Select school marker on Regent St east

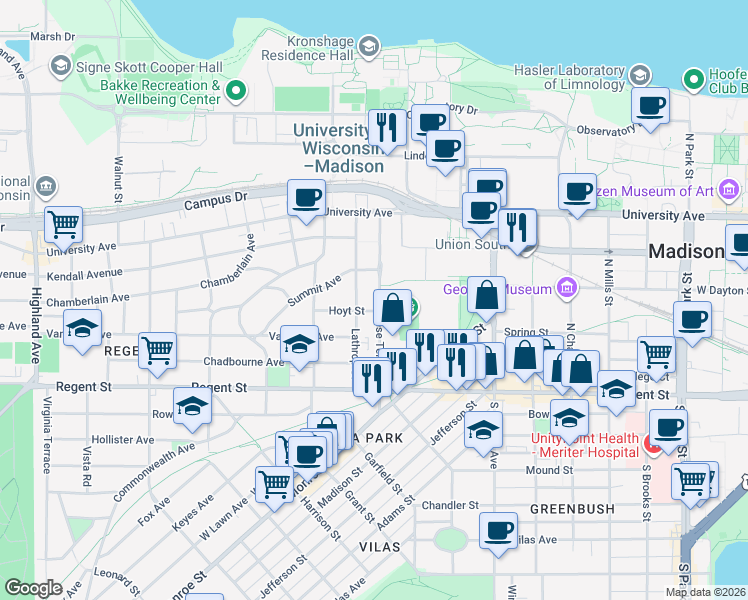pos(616,388)
